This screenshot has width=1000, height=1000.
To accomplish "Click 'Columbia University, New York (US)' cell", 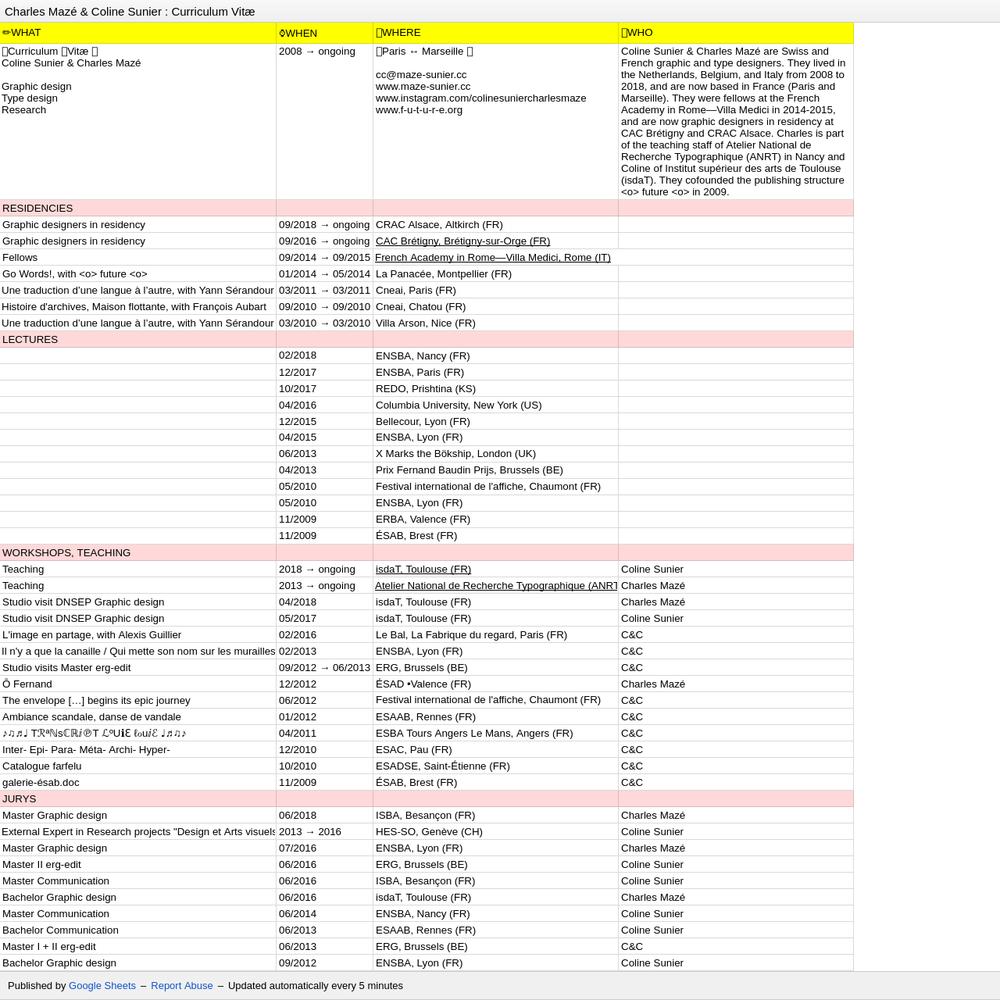I will [x=496, y=405].
